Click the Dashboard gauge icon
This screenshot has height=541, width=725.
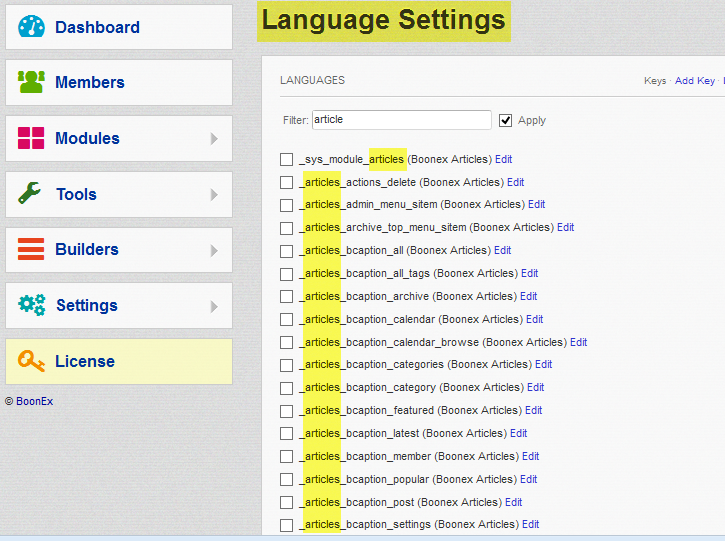point(32,27)
